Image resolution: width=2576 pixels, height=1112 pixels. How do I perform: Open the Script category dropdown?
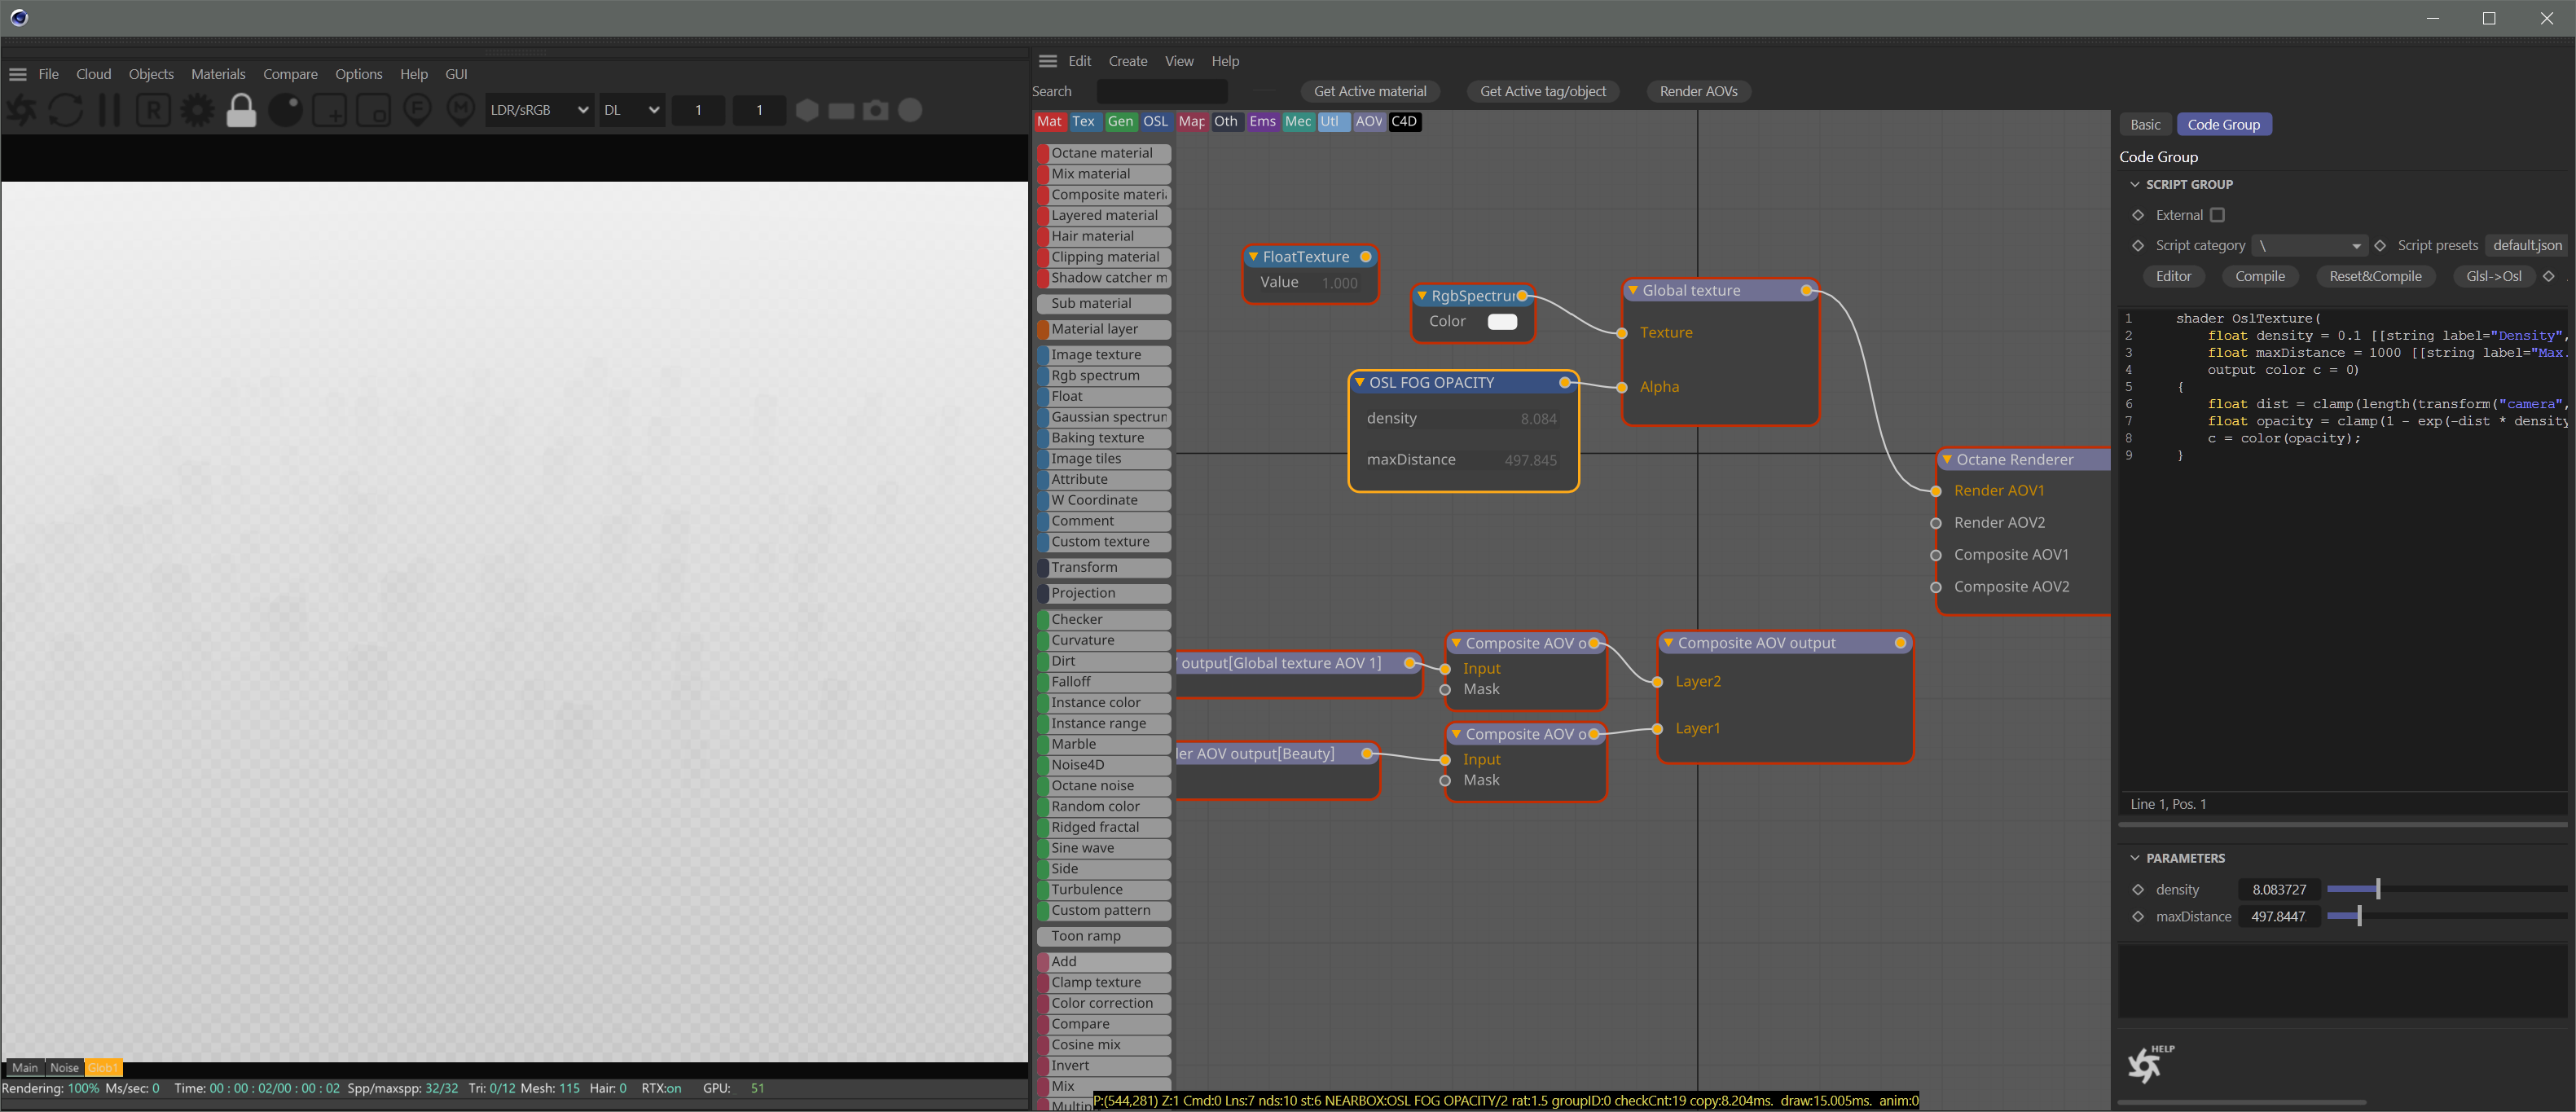pyautogui.click(x=2311, y=246)
